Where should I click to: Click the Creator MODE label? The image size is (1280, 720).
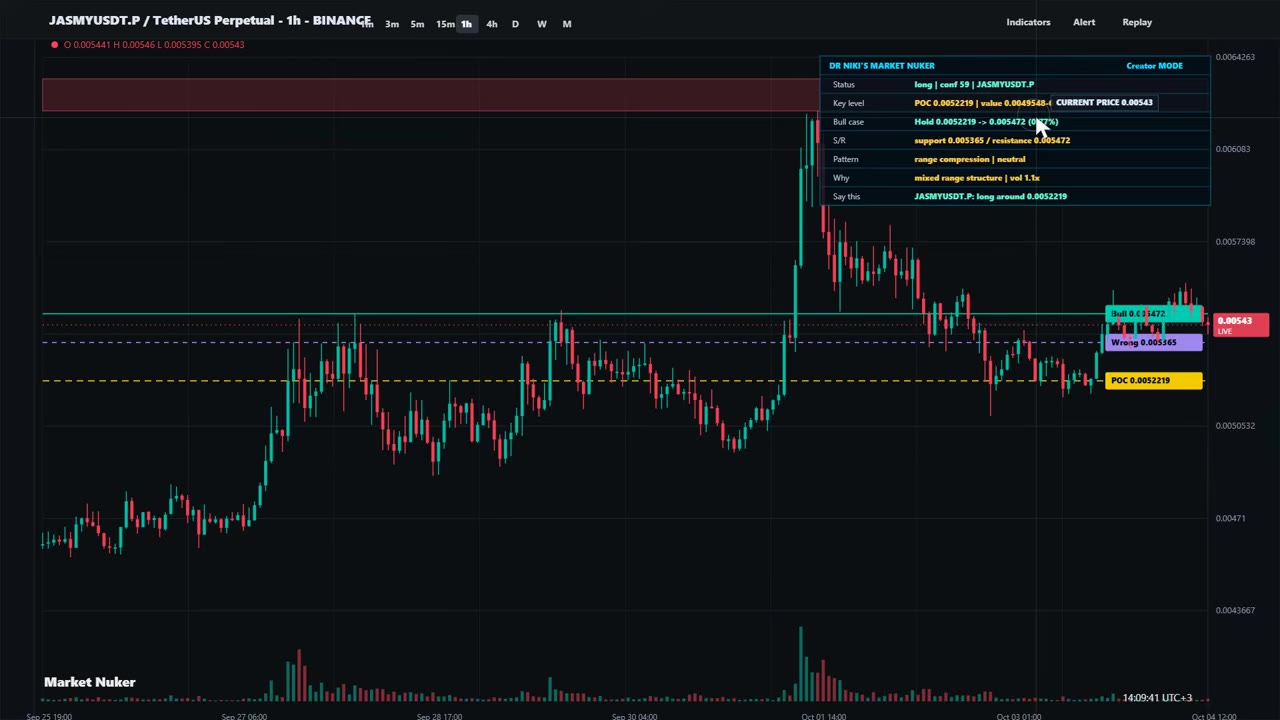1154,66
